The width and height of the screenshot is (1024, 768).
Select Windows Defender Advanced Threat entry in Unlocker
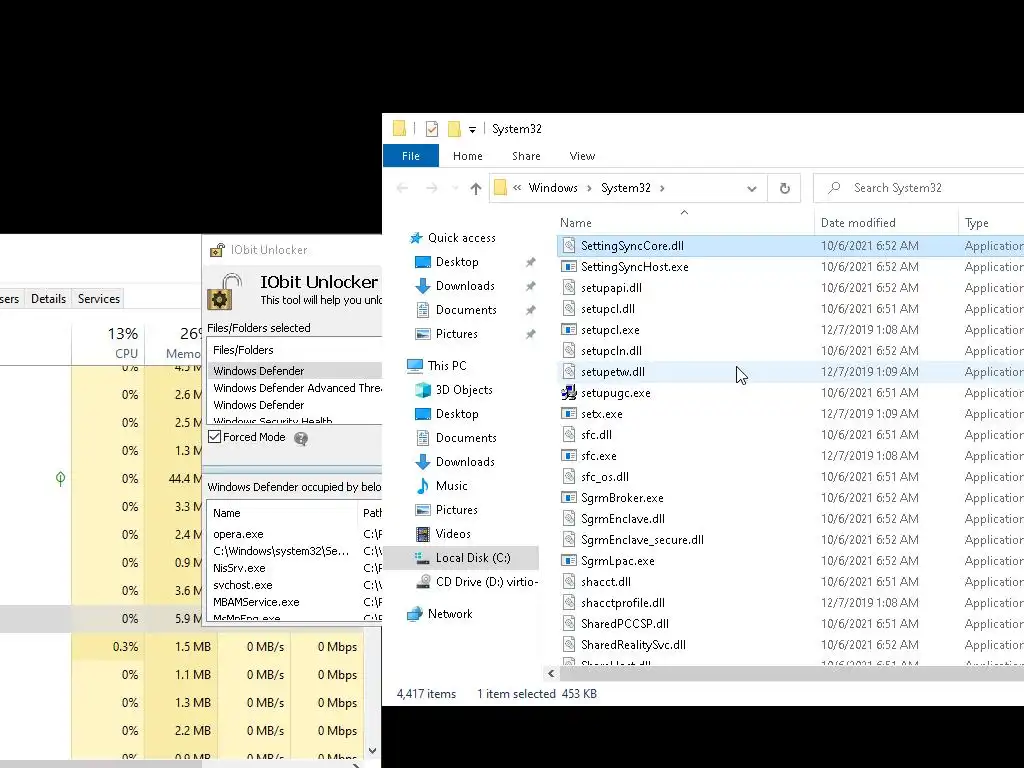(296, 388)
